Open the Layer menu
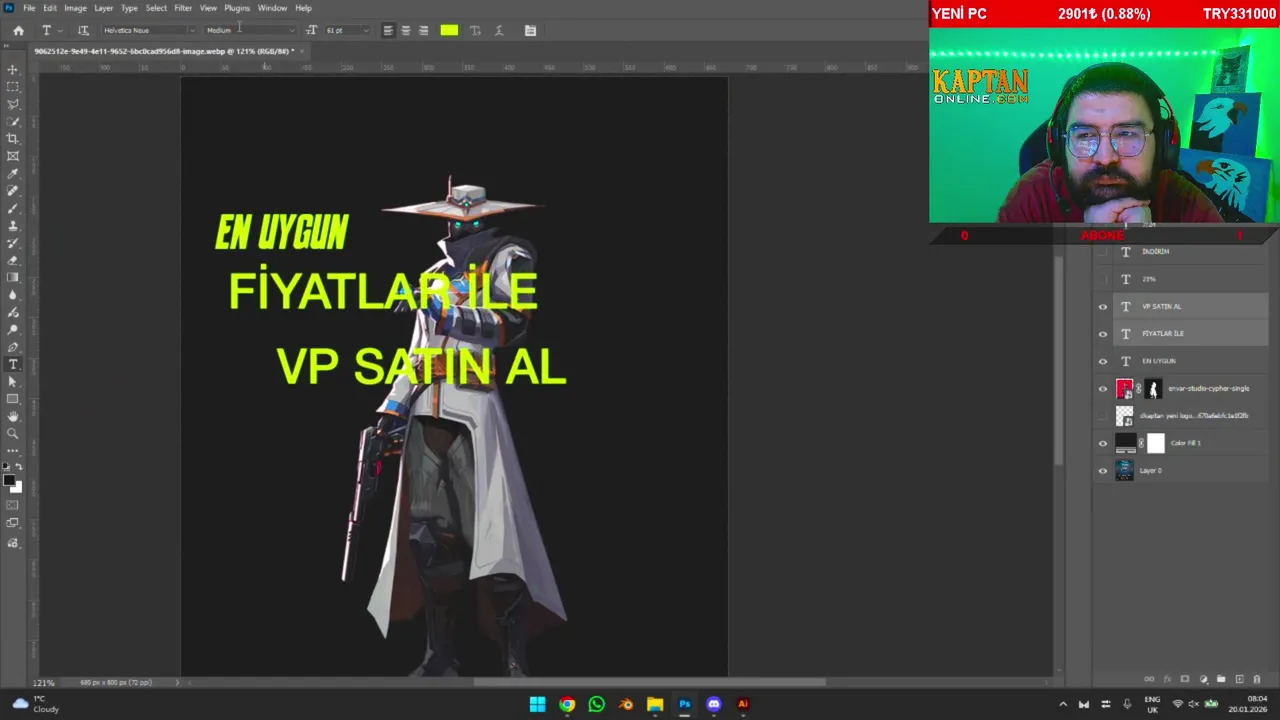The width and height of the screenshot is (1280, 720). point(103,8)
